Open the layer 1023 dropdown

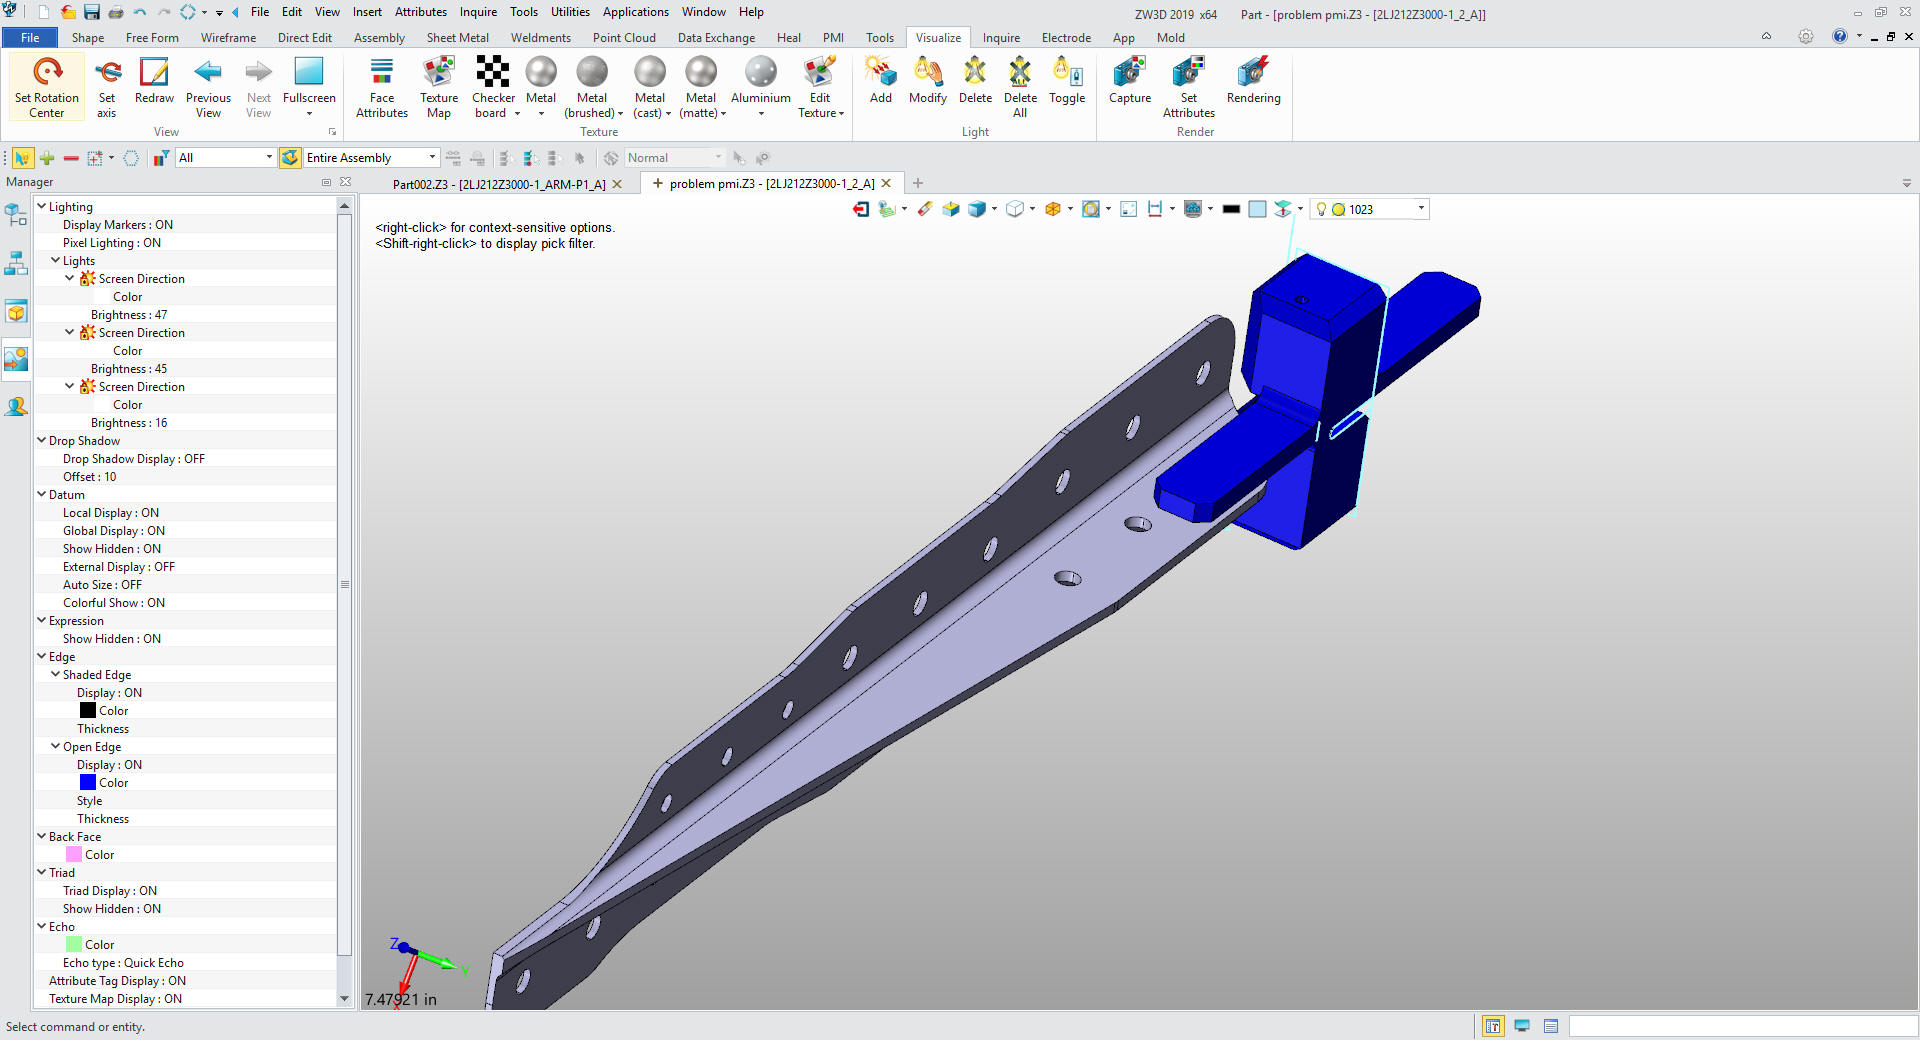coord(1420,209)
